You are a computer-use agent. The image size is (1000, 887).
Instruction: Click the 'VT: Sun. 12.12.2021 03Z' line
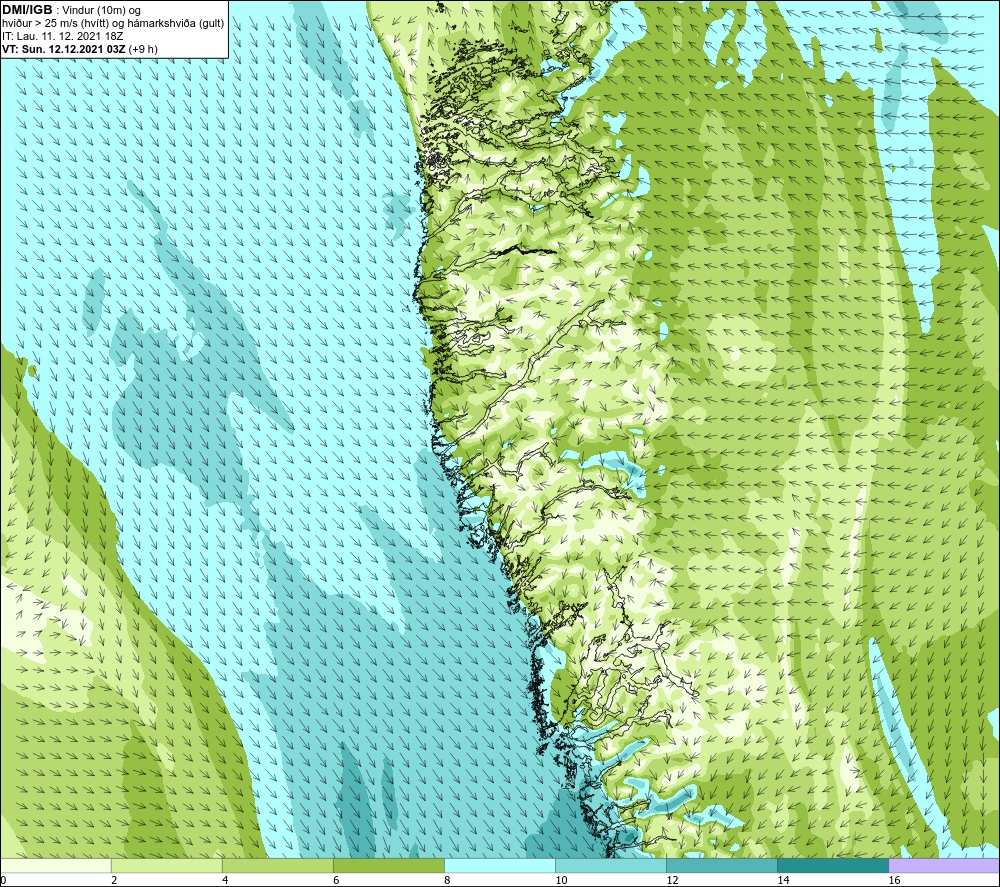64,49
